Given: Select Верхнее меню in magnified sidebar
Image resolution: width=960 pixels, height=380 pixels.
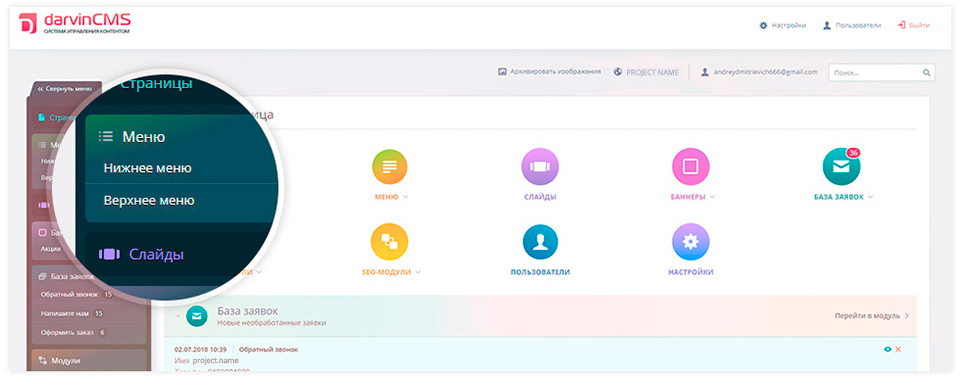Looking at the screenshot, I should point(149,200).
